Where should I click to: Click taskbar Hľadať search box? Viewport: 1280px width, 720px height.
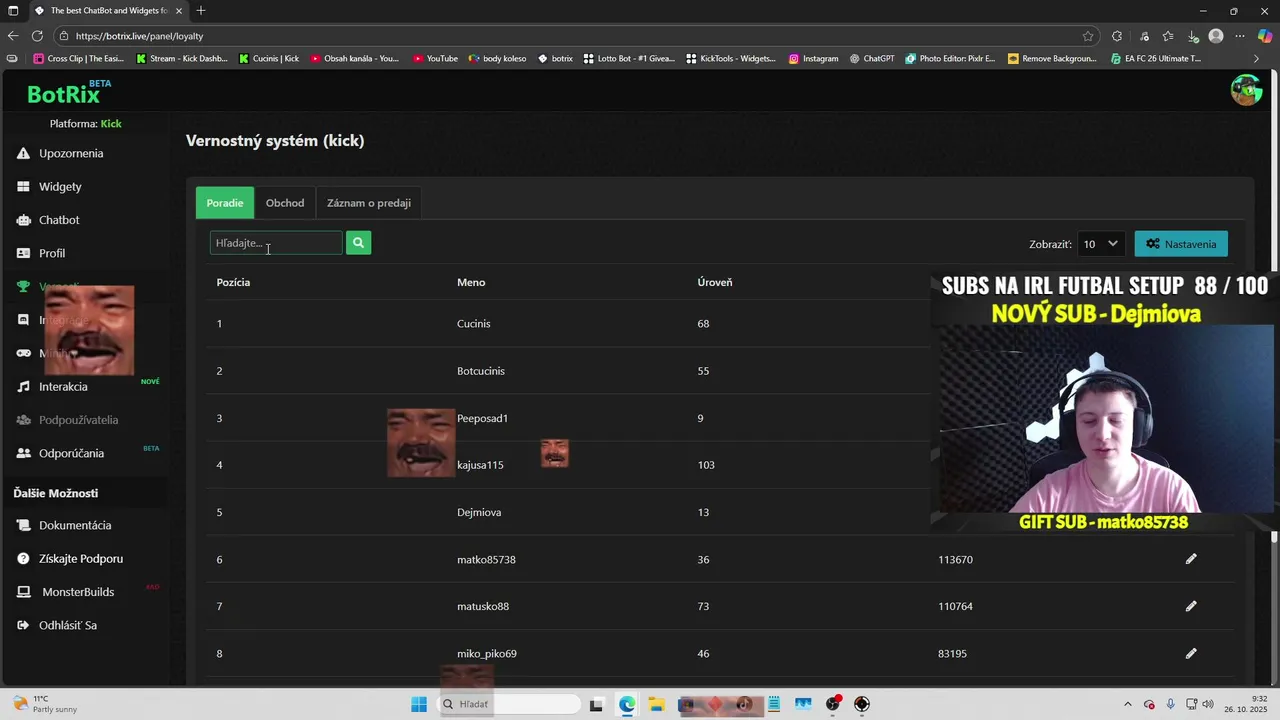pos(510,704)
